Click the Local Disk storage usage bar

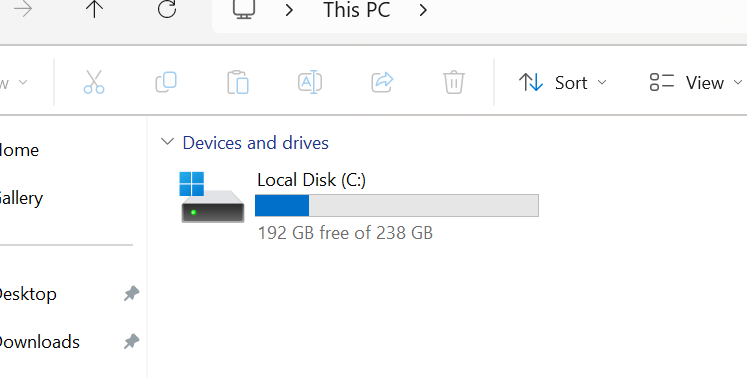click(x=397, y=205)
